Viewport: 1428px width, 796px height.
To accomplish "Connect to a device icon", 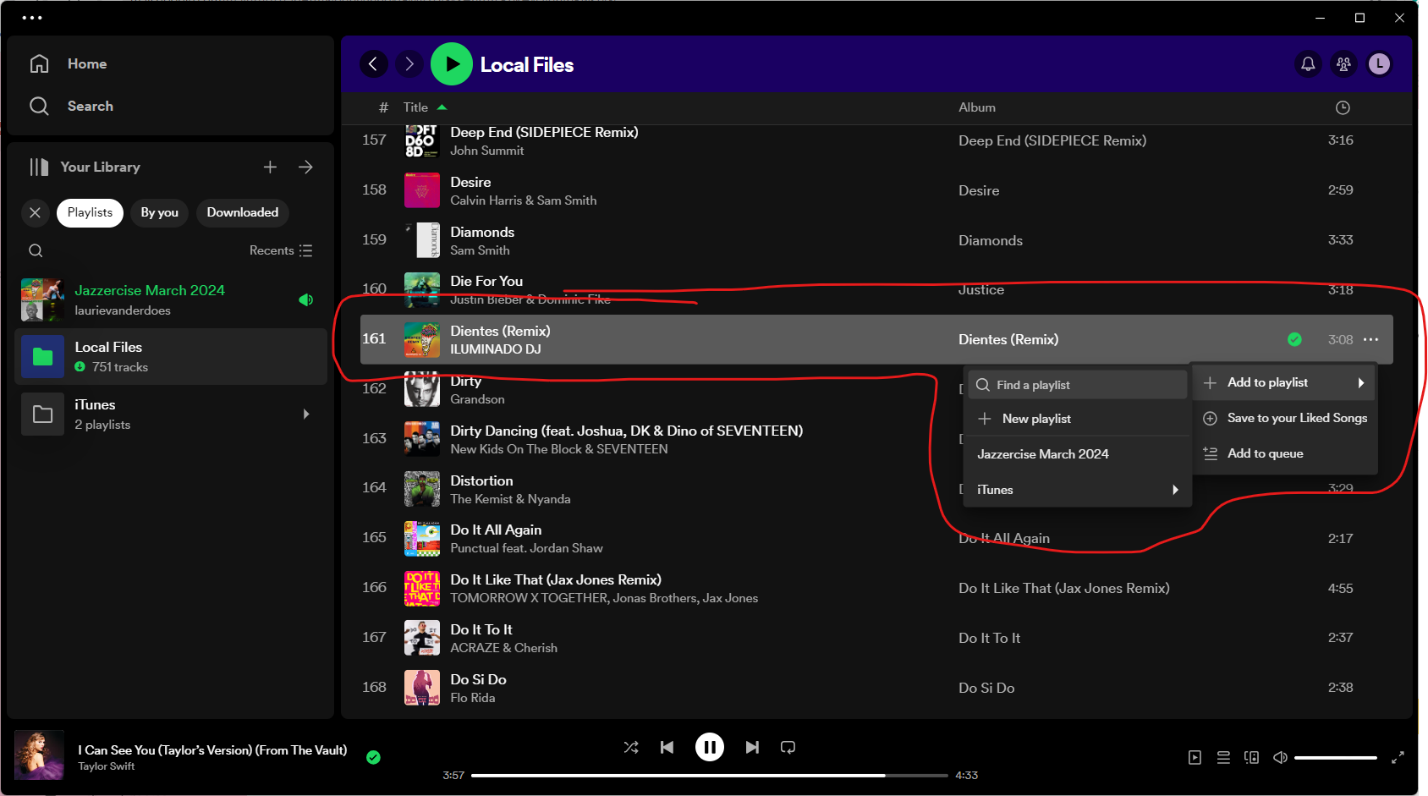I will pos(1251,758).
